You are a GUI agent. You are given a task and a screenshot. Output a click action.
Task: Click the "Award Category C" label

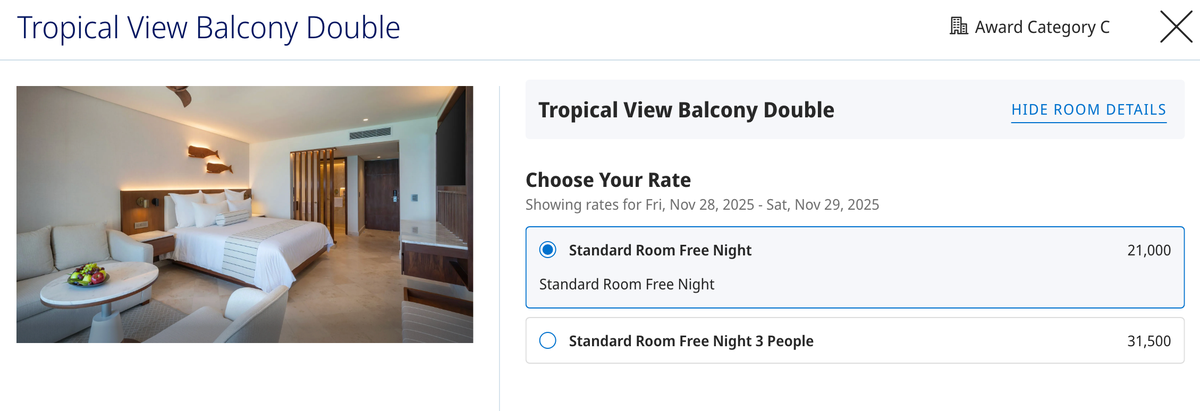1042,27
